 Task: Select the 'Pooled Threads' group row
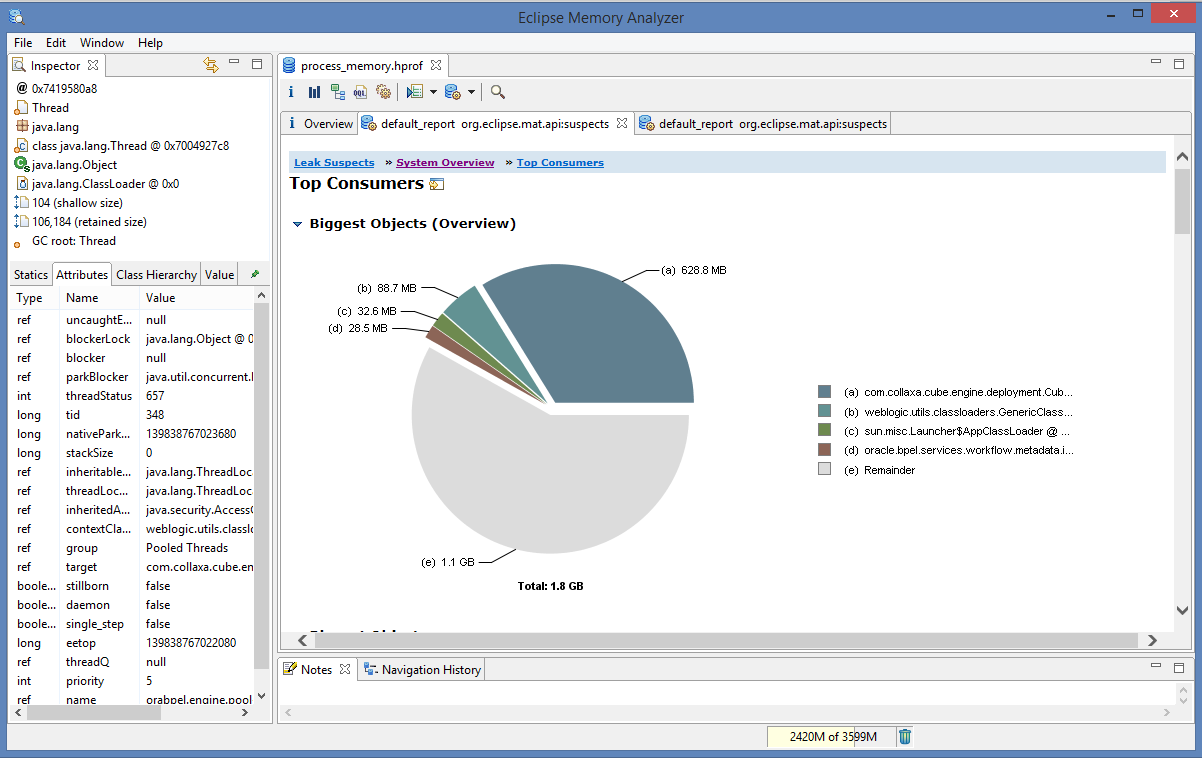(133, 548)
